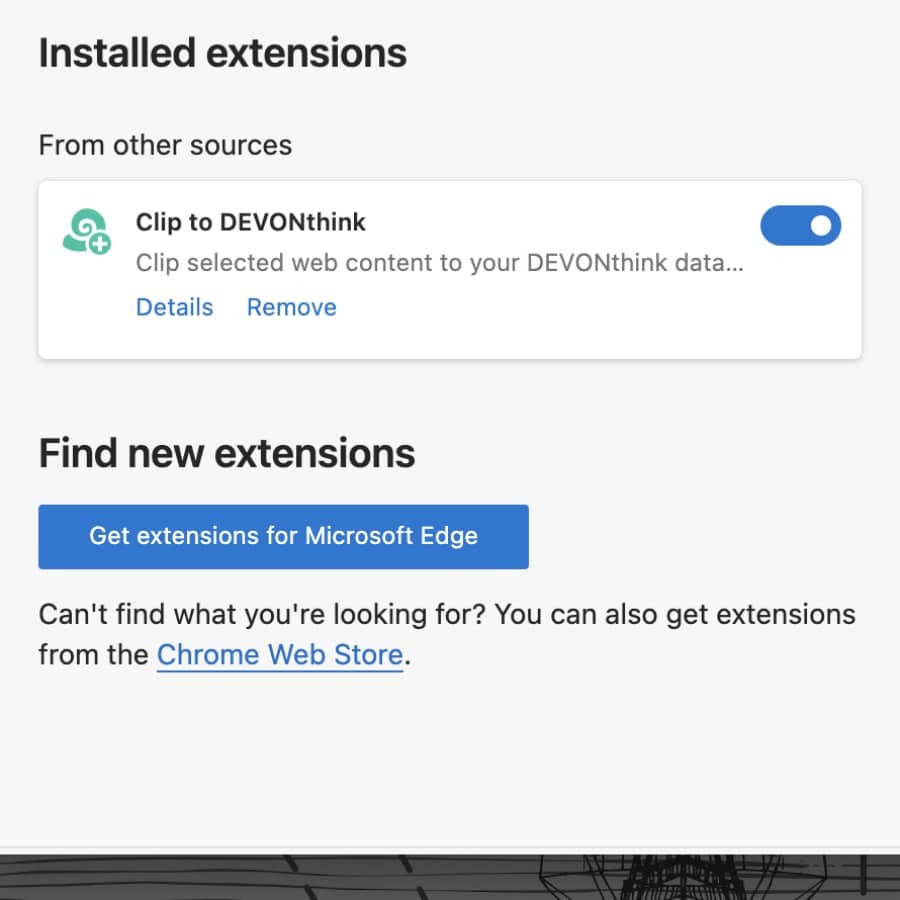Click the dark wireframe image at the bottom
900x900 pixels.
coord(450,878)
